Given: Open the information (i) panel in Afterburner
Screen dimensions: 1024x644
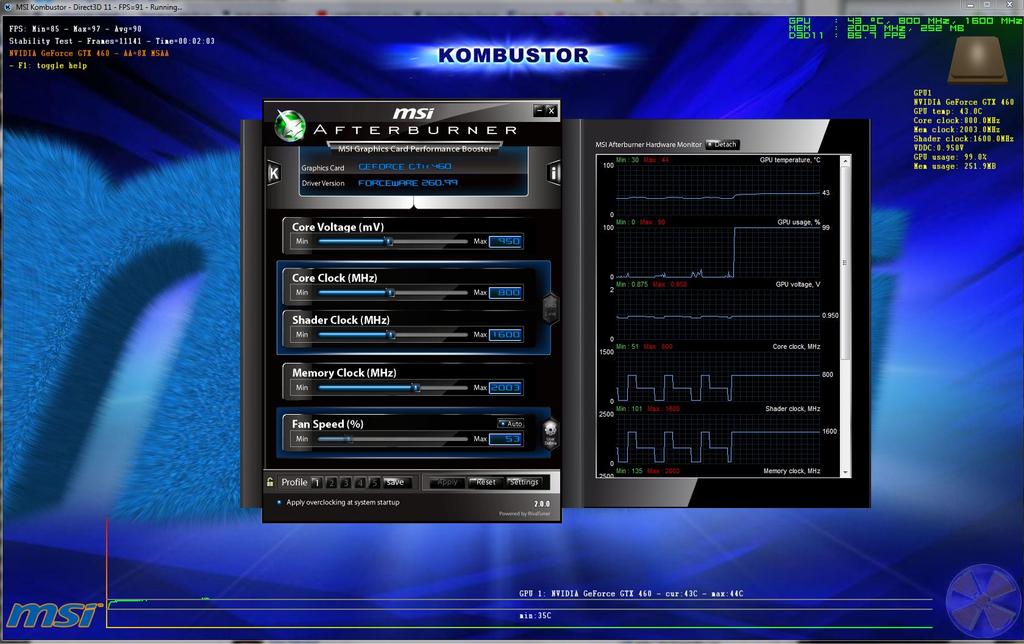Looking at the screenshot, I should pyautogui.click(x=554, y=173).
